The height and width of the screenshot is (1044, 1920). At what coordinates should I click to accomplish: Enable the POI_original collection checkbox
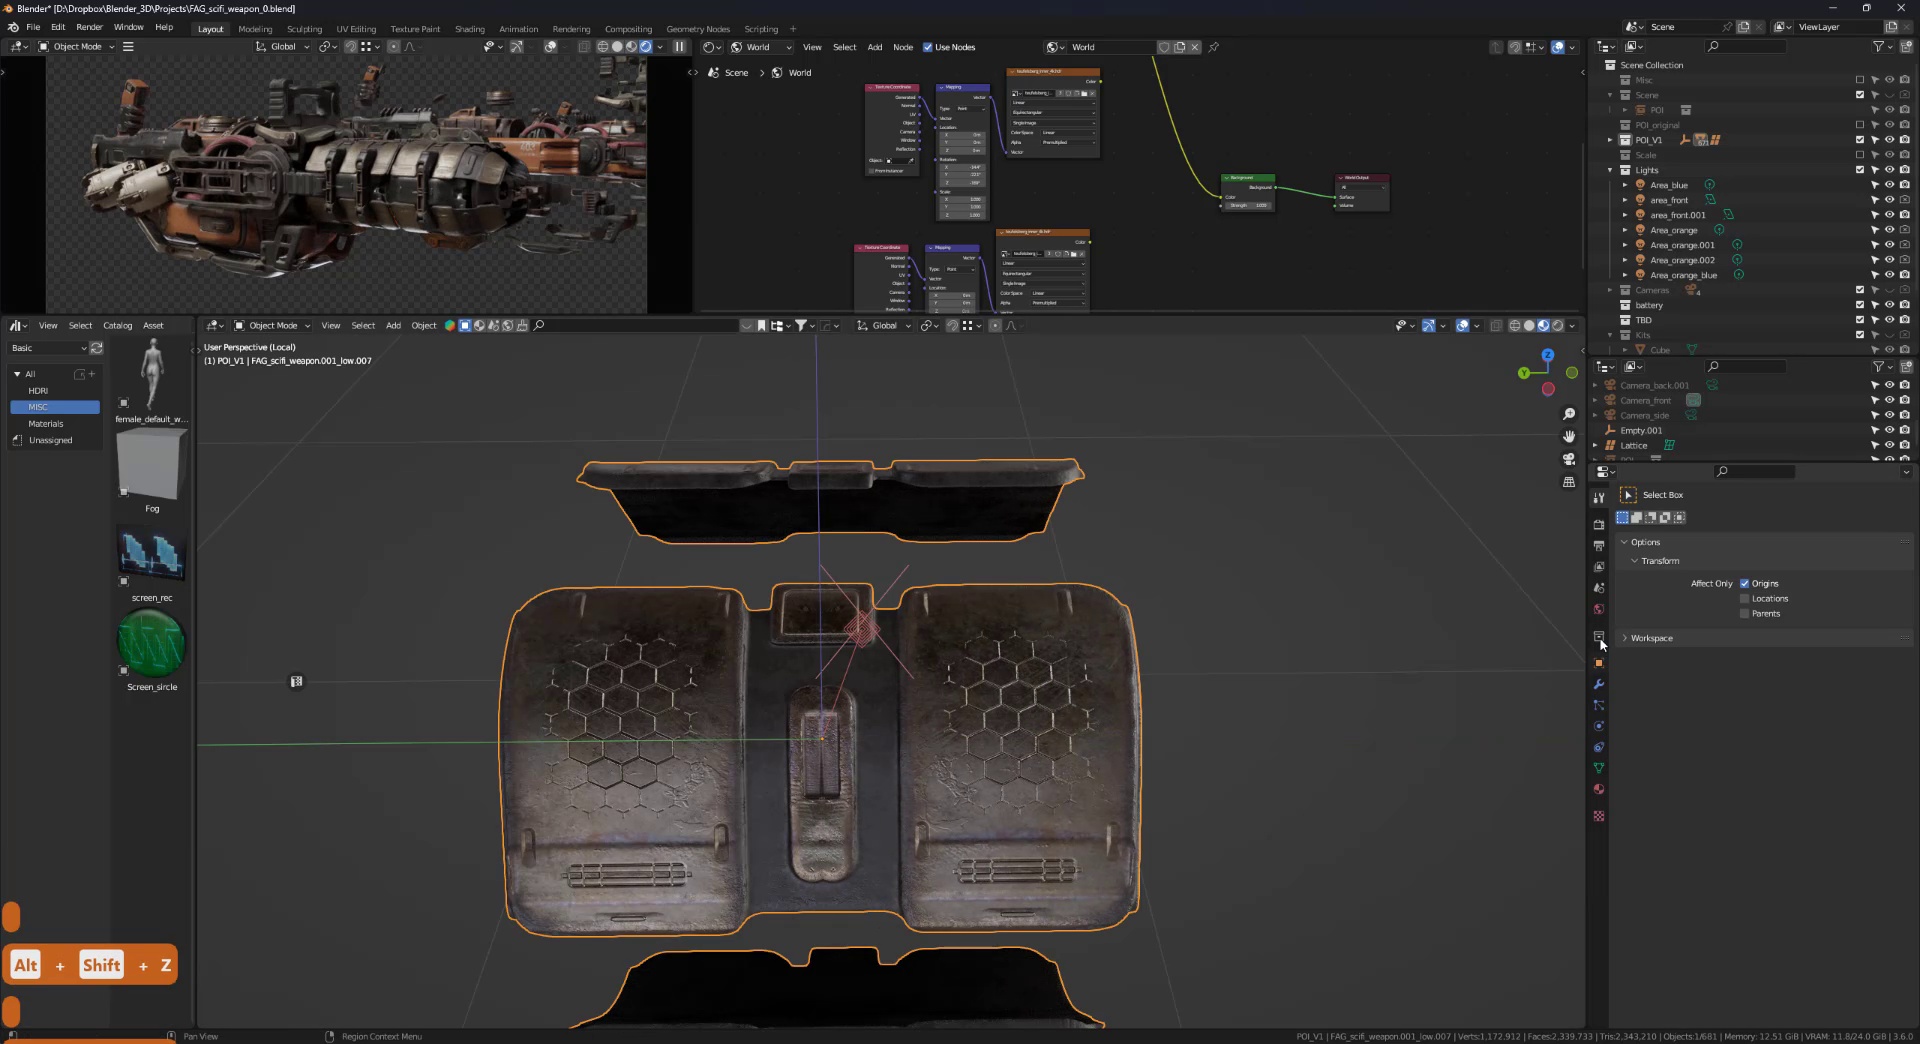pyautogui.click(x=1860, y=125)
